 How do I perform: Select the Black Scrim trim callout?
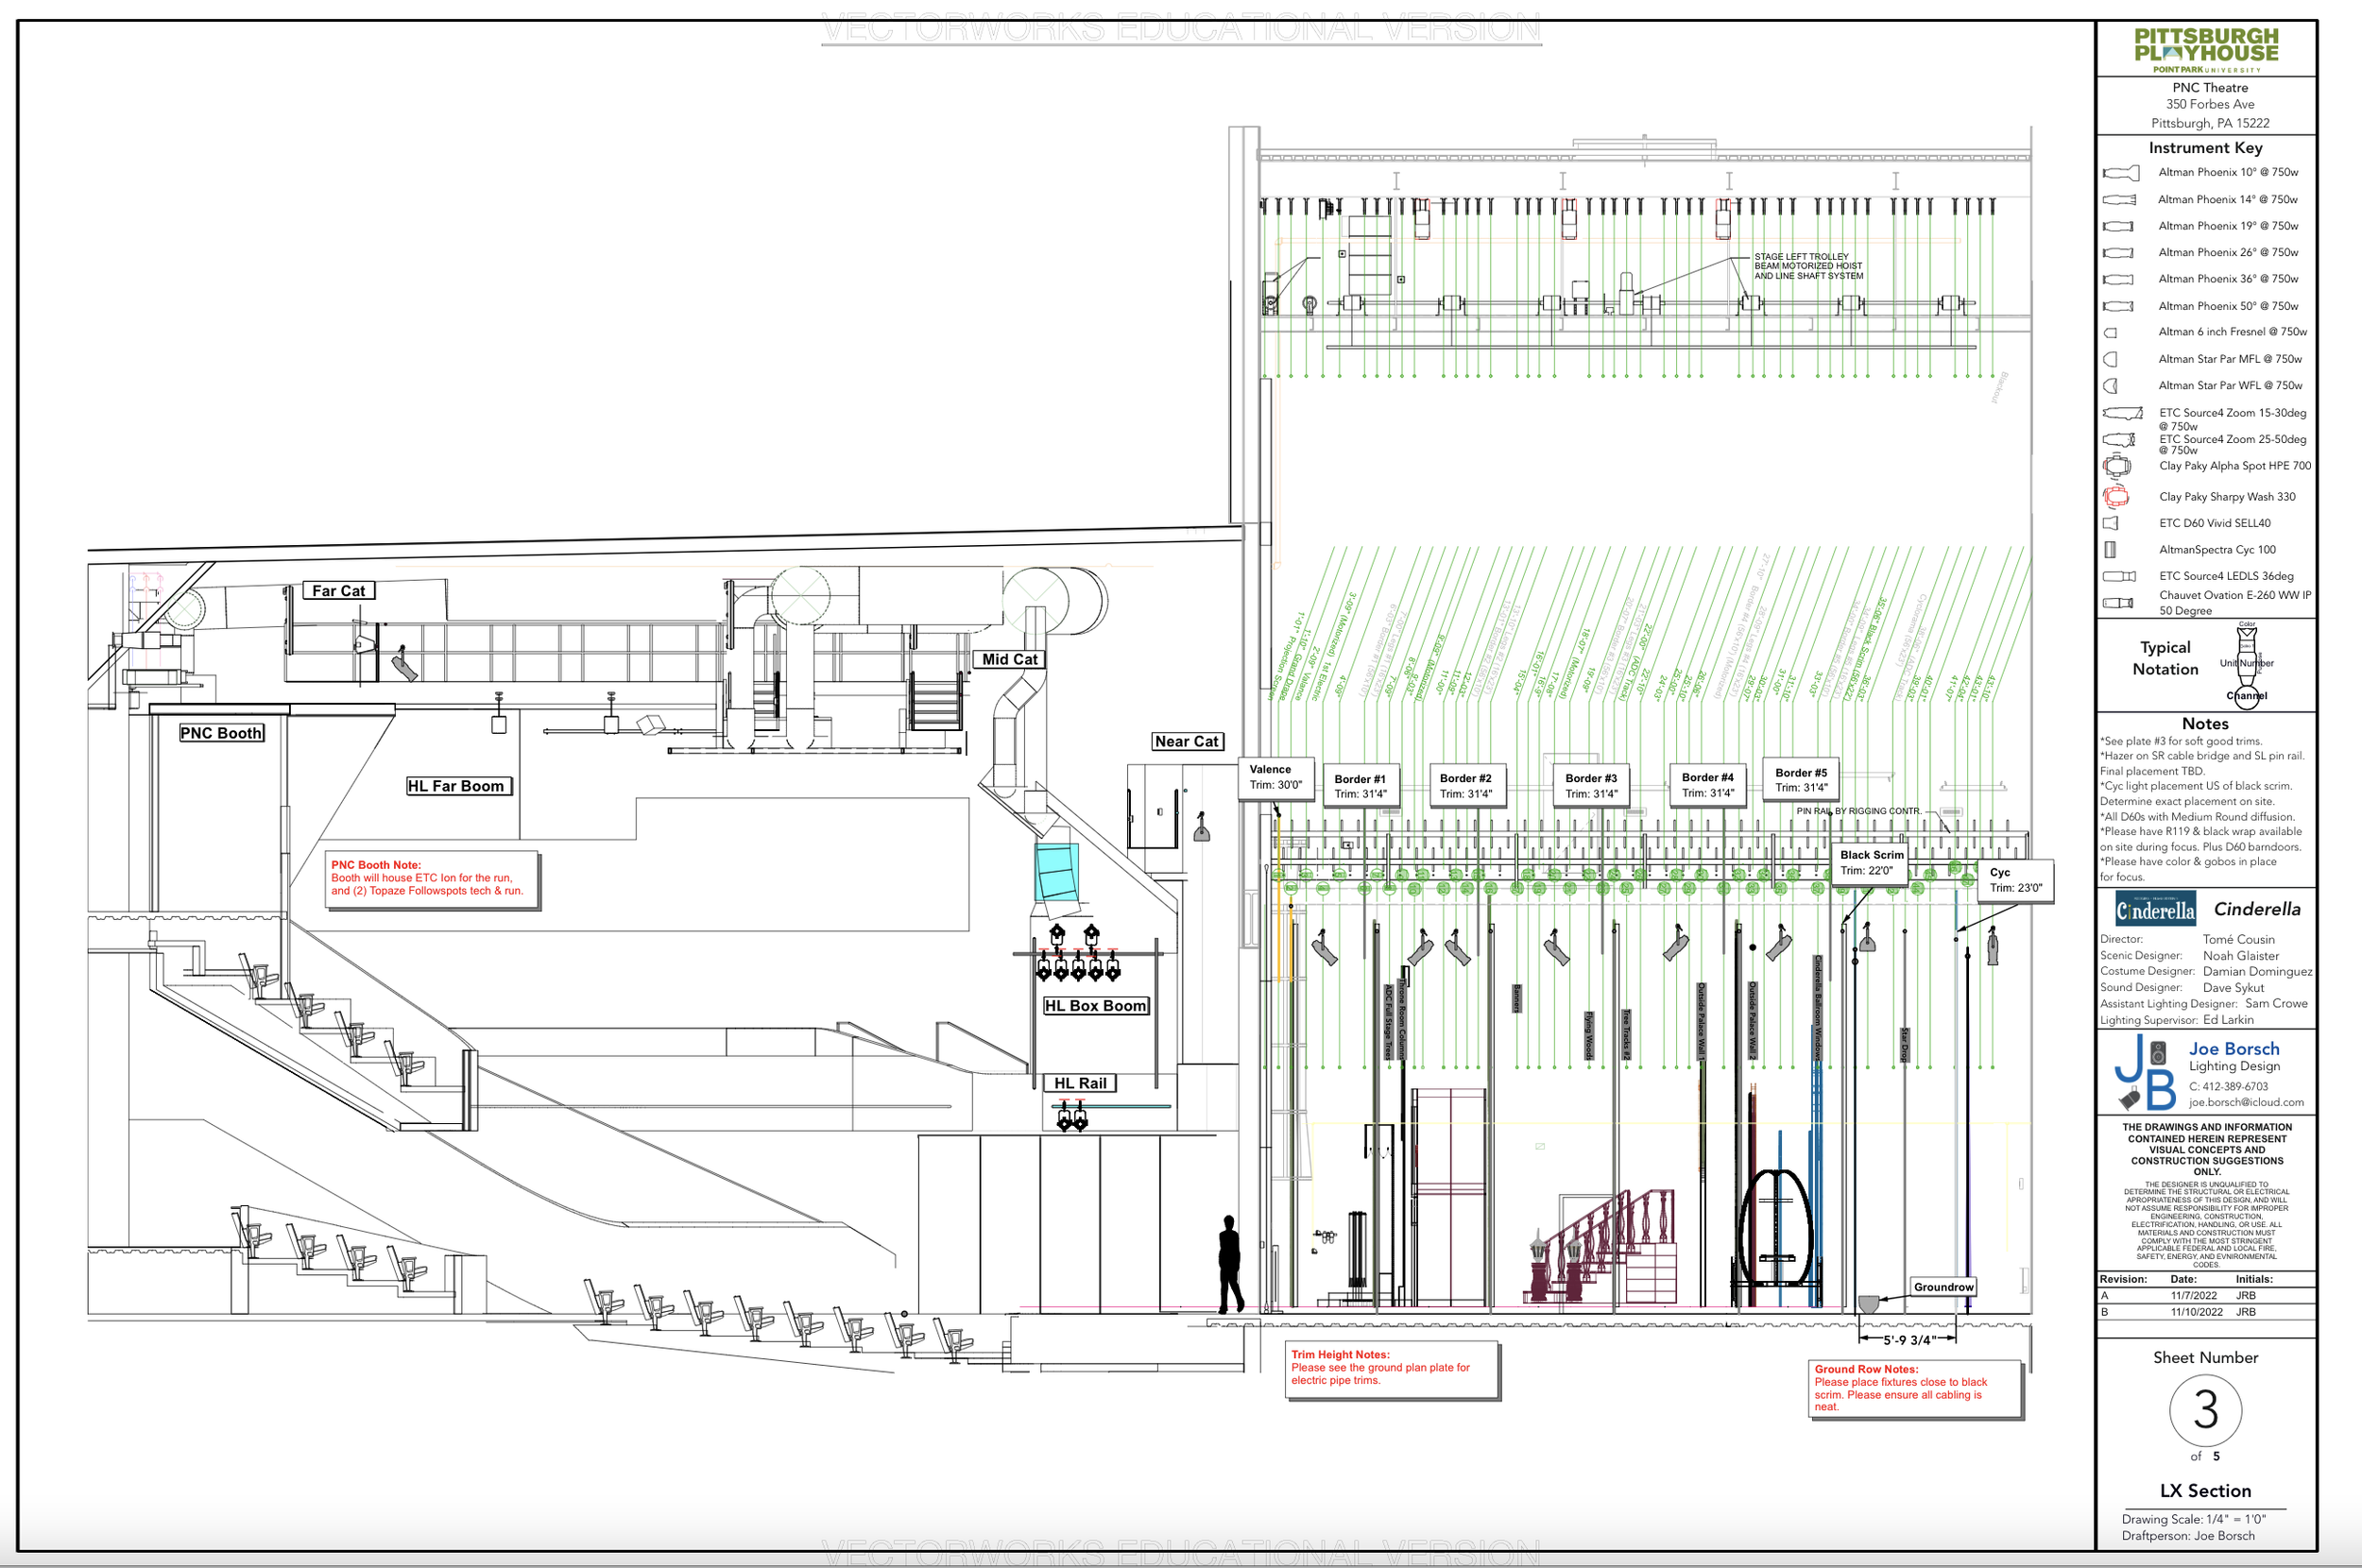point(1871,862)
